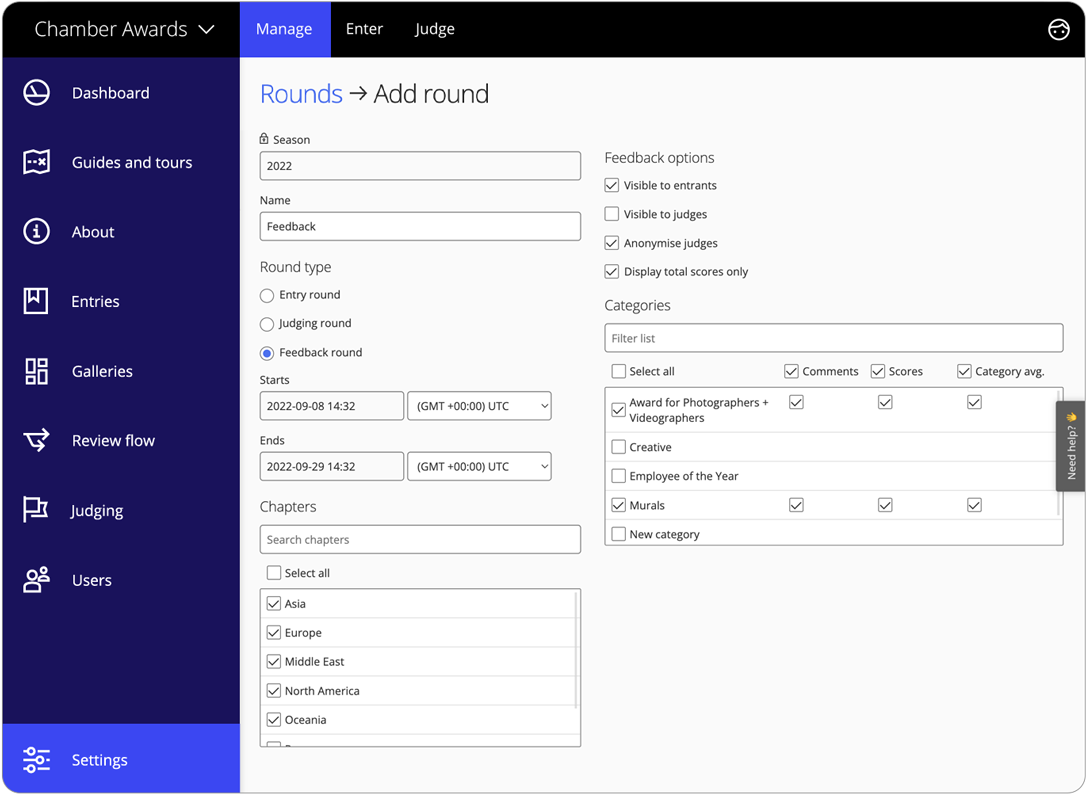This screenshot has width=1086, height=797.
Task: Open the Ends timezone dropdown
Action: tap(479, 466)
